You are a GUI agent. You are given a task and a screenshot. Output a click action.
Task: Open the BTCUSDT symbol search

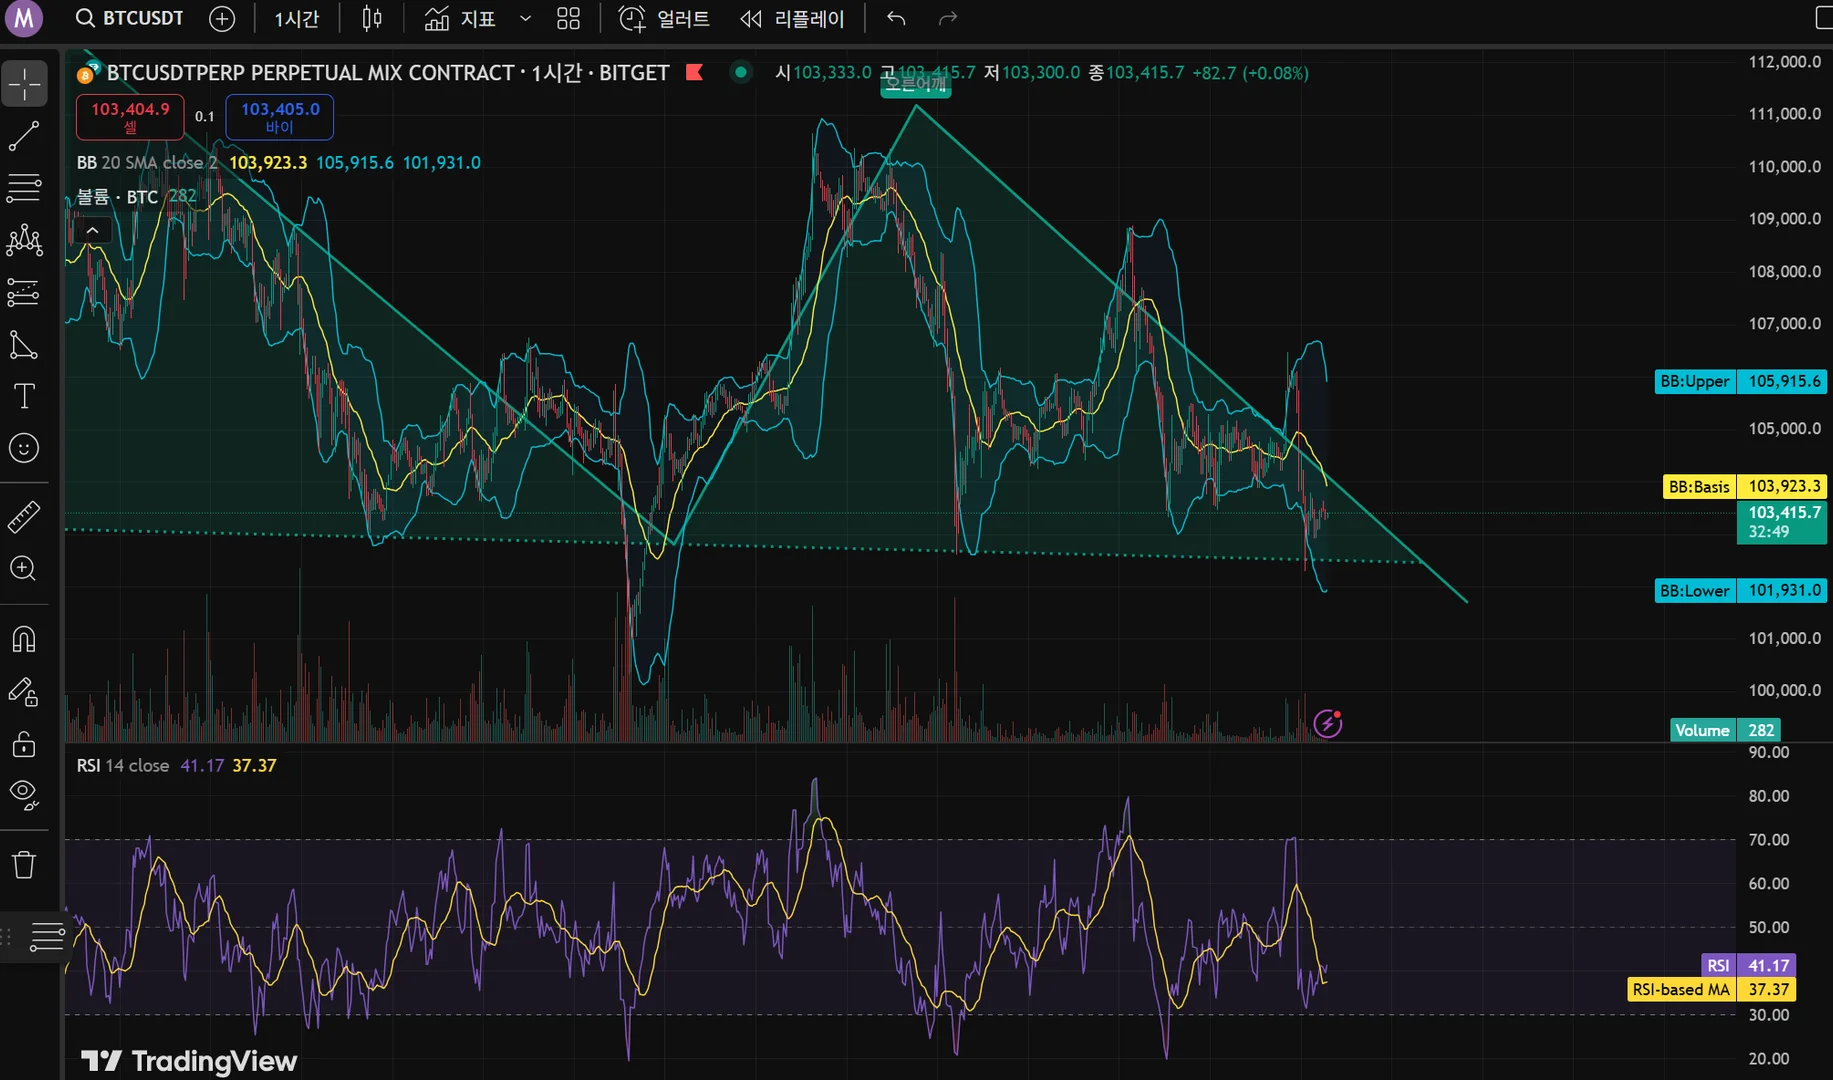pos(130,19)
